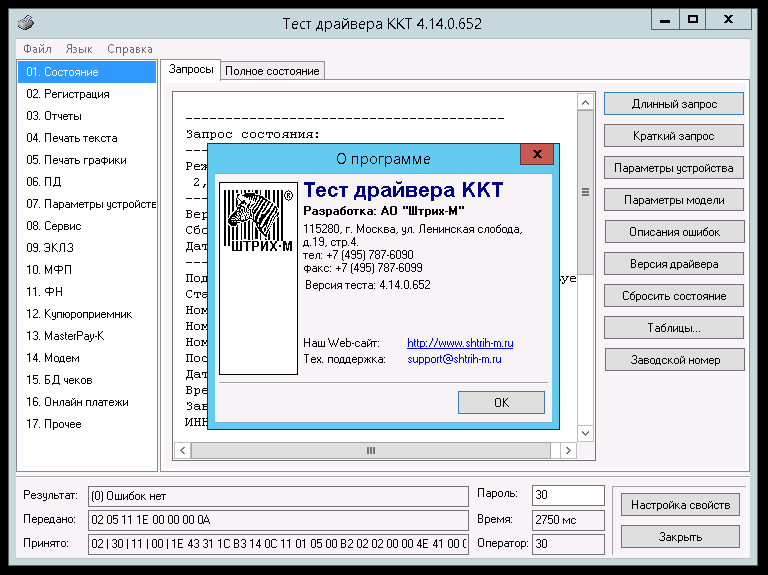This screenshot has width=768, height=575.
Task: Open the Таблицы... dialog
Action: (x=674, y=328)
